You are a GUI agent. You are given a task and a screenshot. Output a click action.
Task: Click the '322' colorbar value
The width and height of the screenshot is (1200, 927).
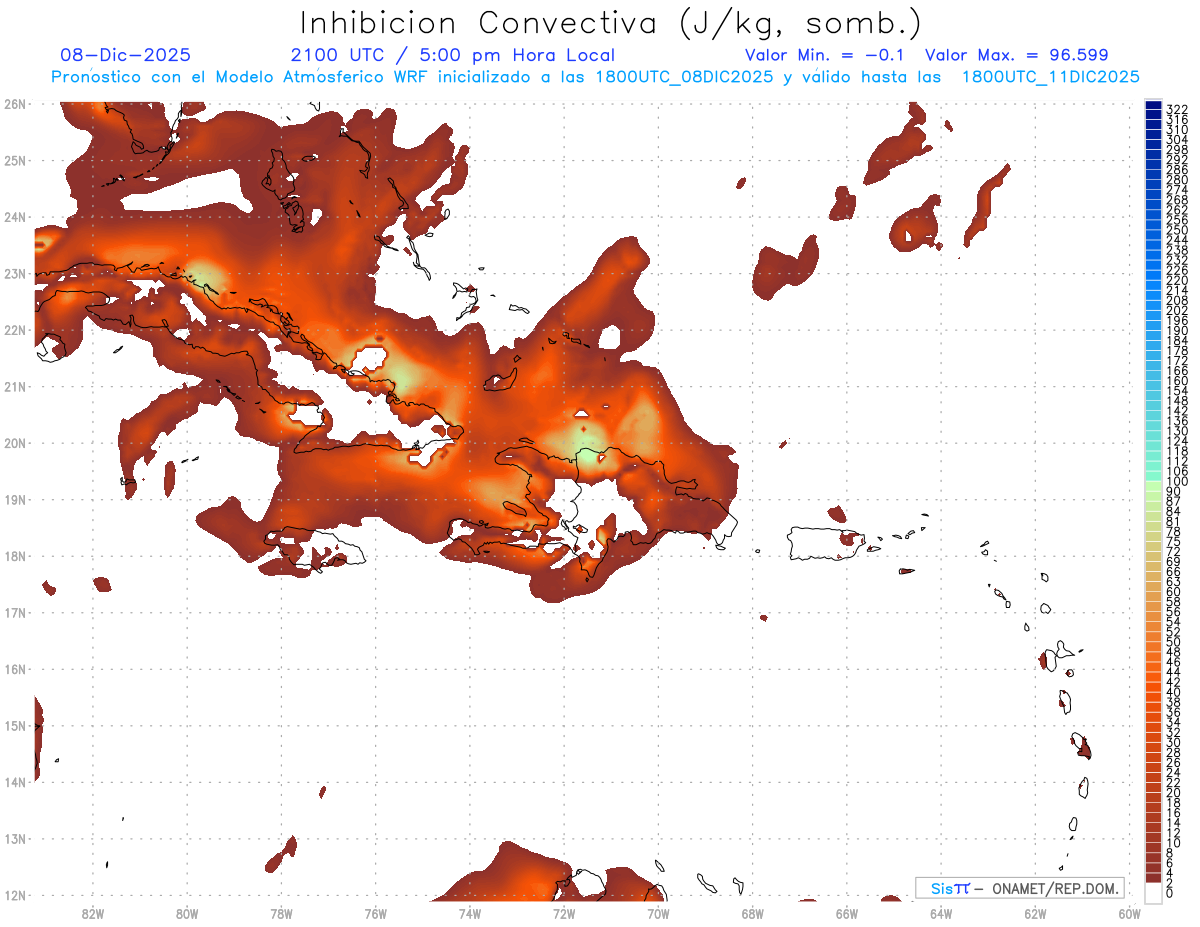pyautogui.click(x=1176, y=109)
